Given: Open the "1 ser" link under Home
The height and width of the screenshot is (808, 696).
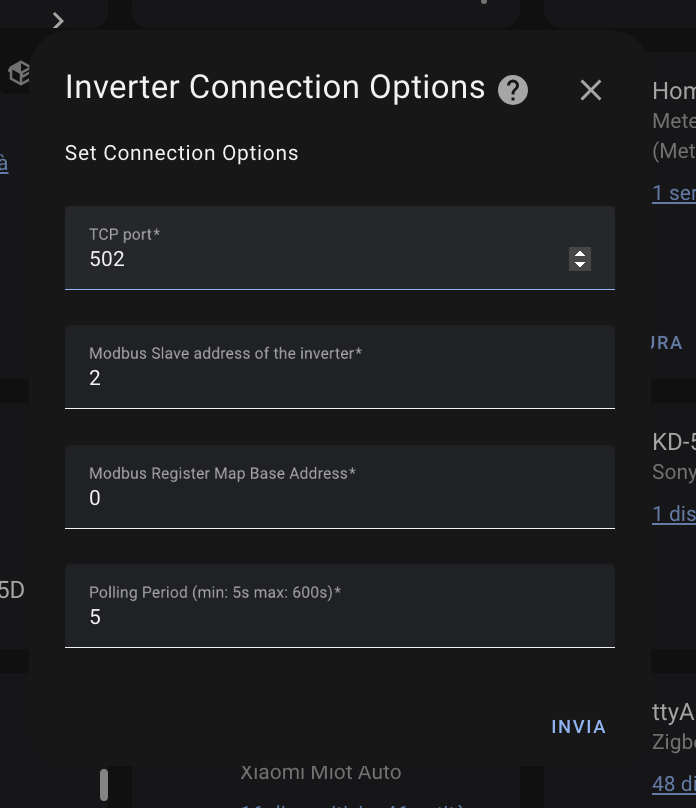Looking at the screenshot, I should pos(673,193).
